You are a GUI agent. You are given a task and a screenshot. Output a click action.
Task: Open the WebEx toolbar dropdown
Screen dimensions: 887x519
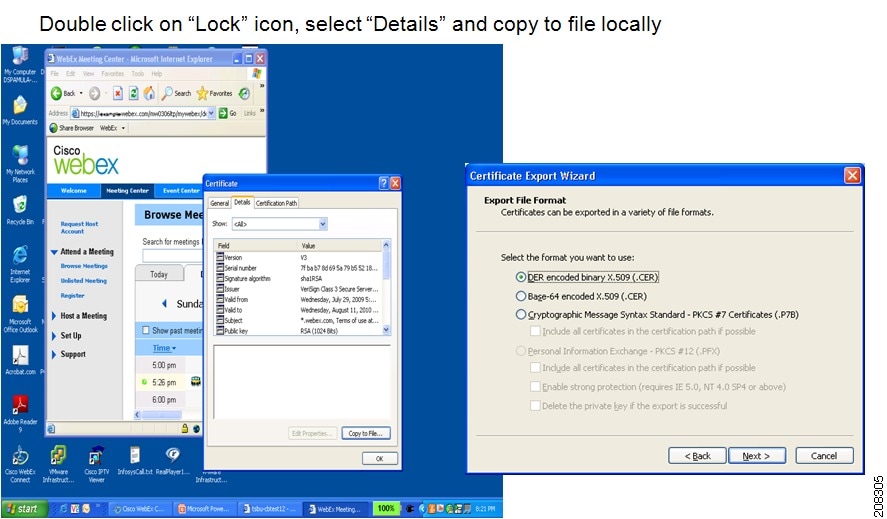pyautogui.click(x=123, y=128)
